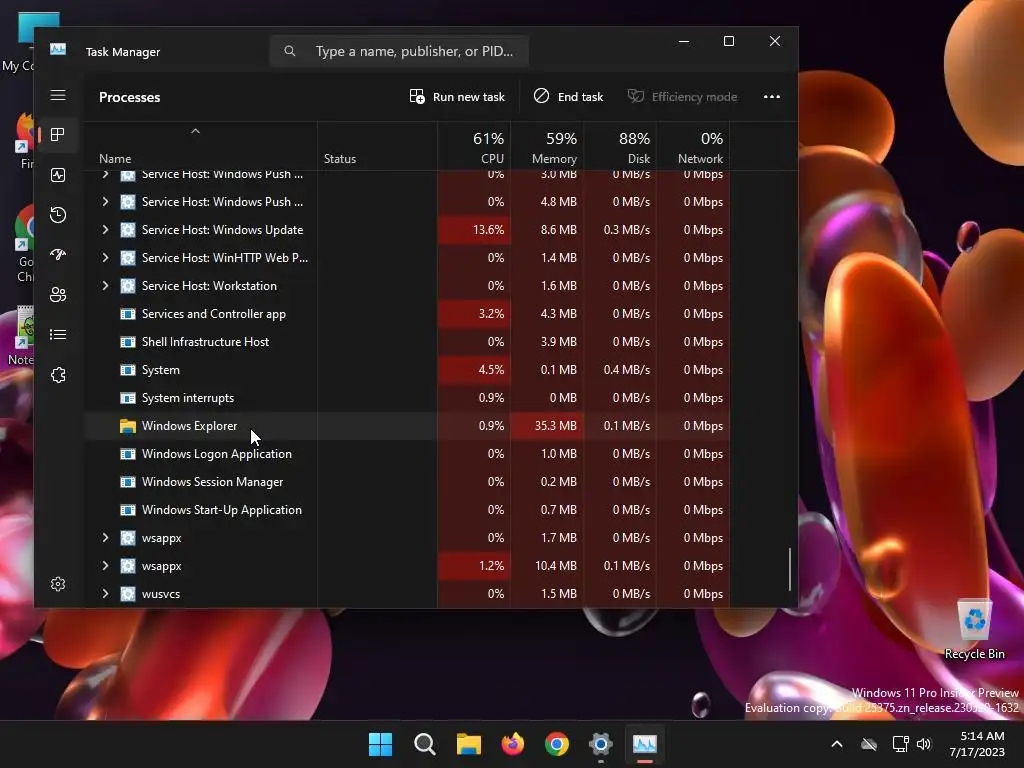Launch Chrome from the taskbar
The height and width of the screenshot is (768, 1024).
coord(557,744)
